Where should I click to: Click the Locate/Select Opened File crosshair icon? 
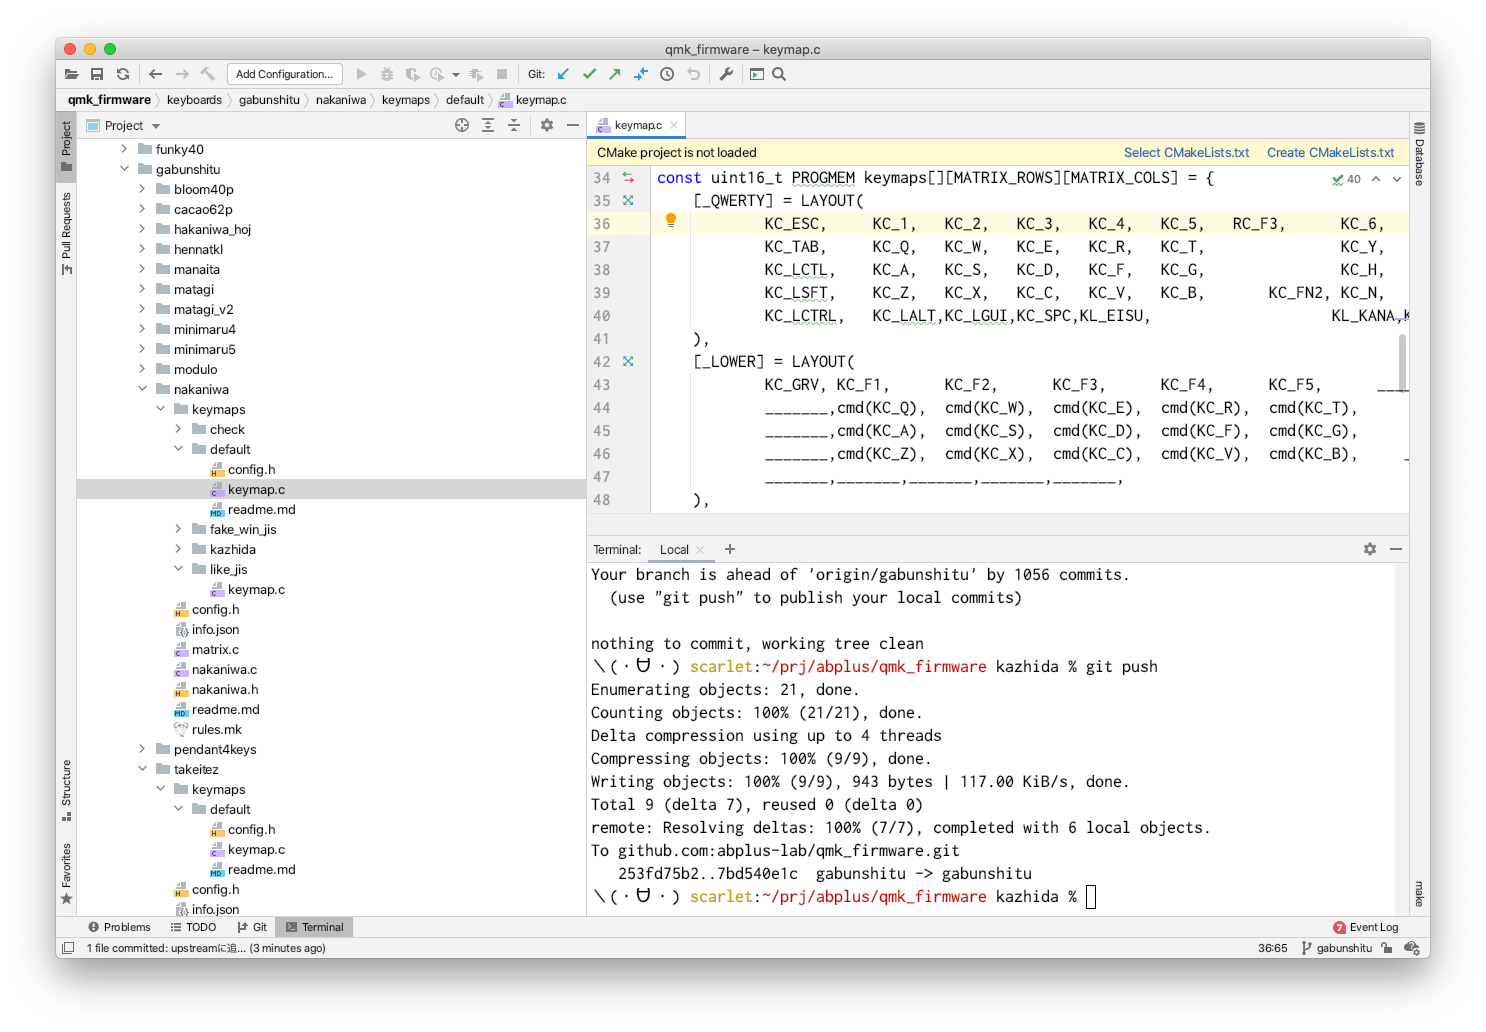pyautogui.click(x=462, y=125)
